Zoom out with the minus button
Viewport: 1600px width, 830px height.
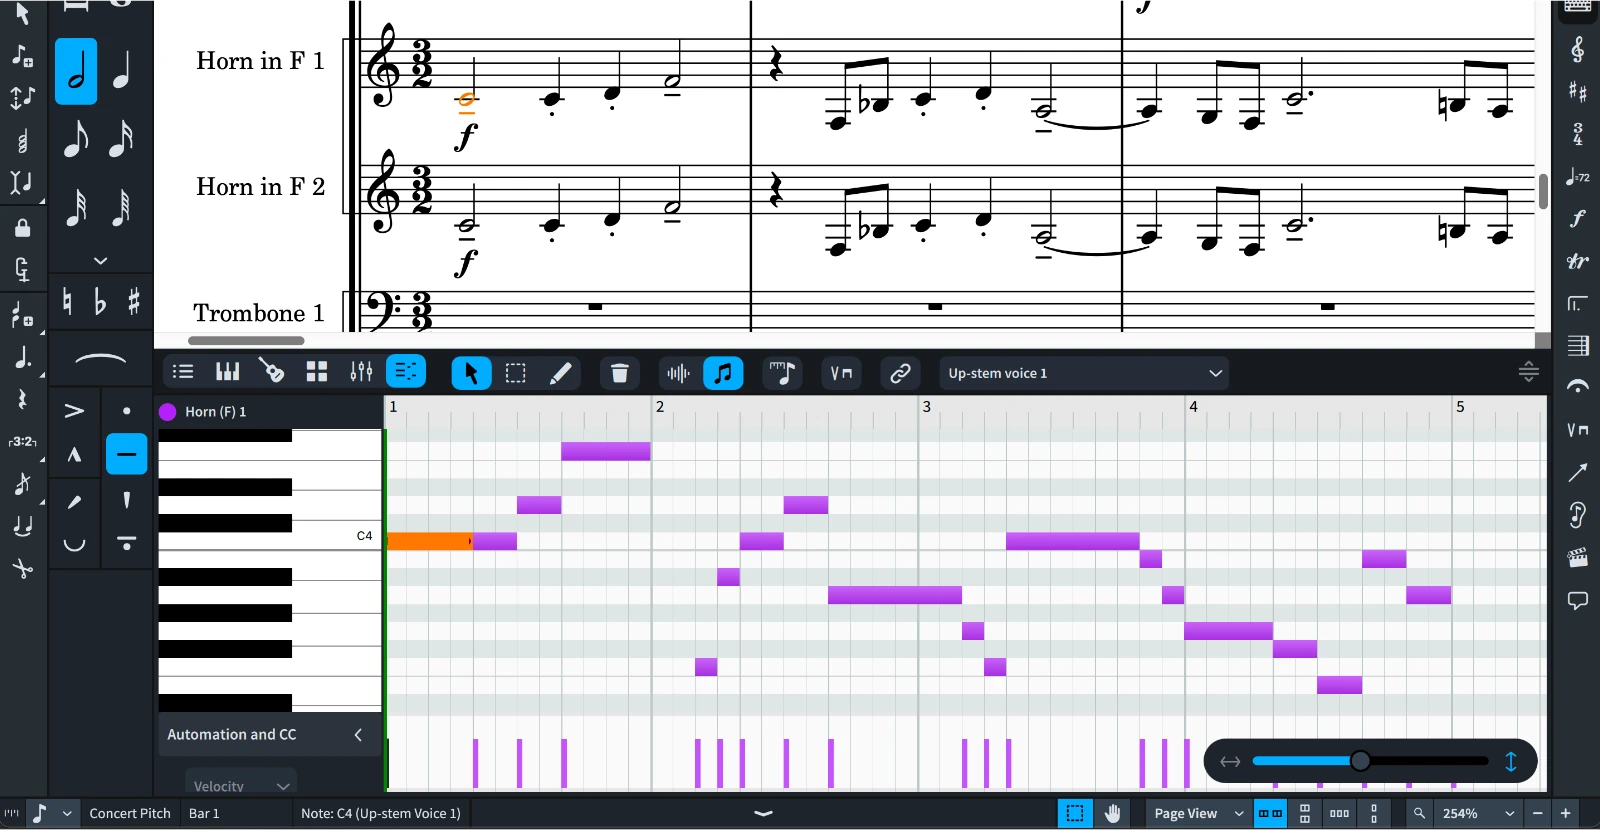pos(1538,813)
